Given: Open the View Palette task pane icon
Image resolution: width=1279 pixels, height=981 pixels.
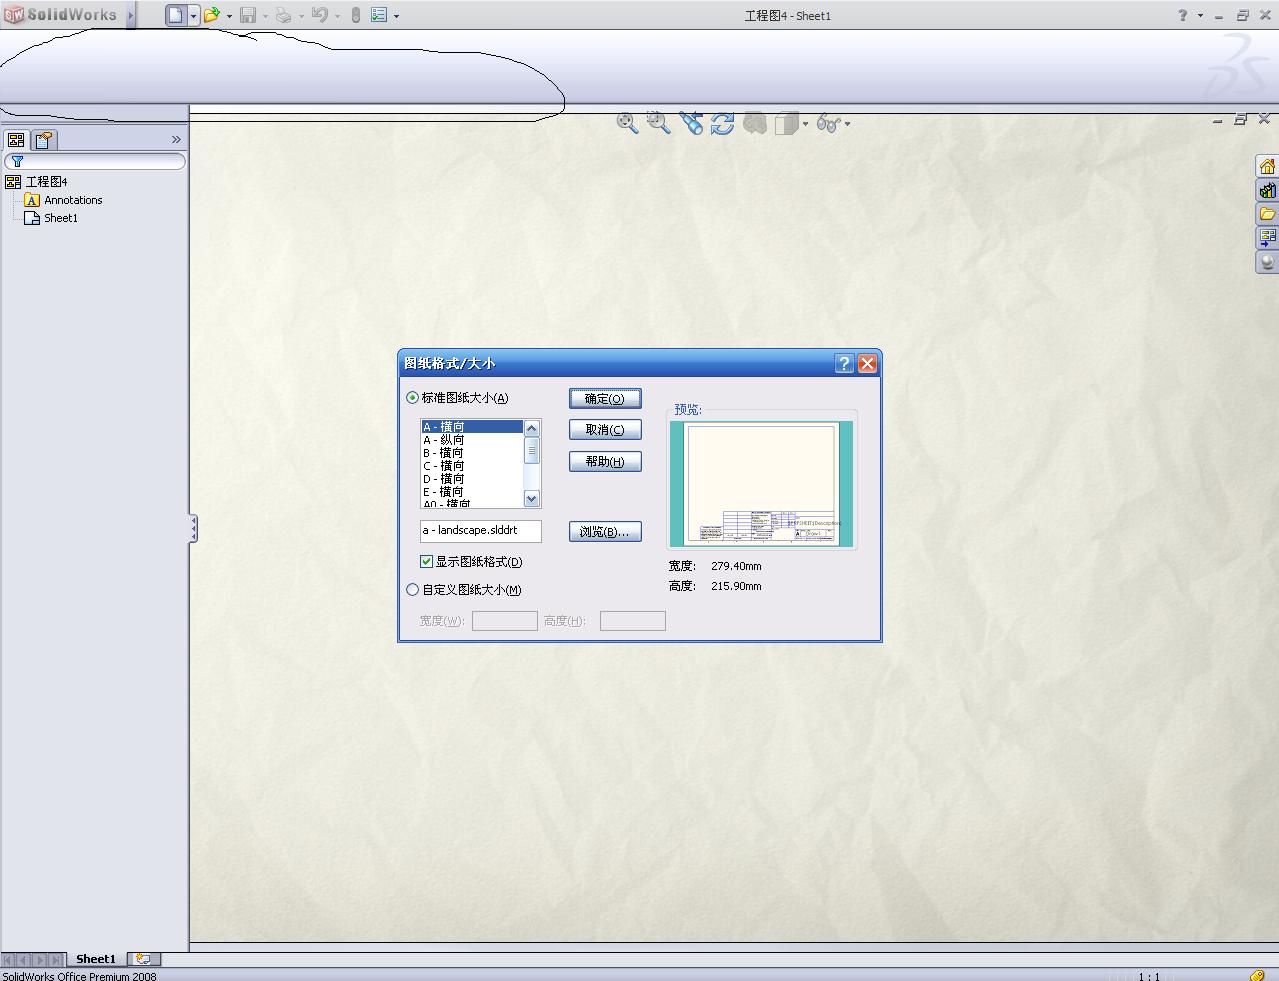Looking at the screenshot, I should pyautogui.click(x=1267, y=238).
